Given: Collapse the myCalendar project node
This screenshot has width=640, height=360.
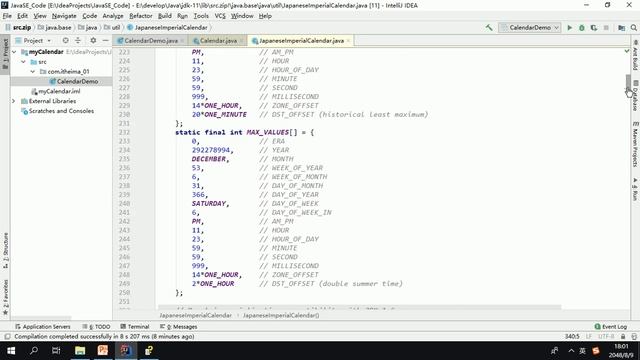Looking at the screenshot, I should [x=15, y=52].
